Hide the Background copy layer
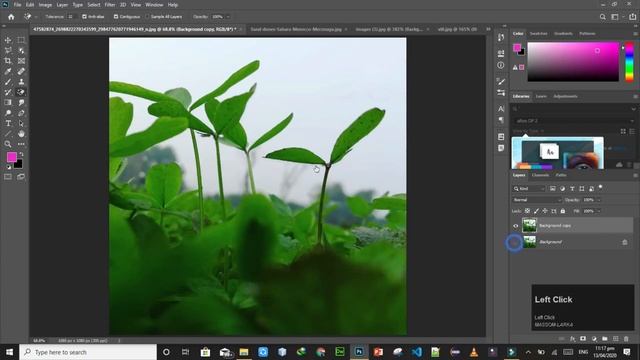This screenshot has width=640, height=360. 516,226
